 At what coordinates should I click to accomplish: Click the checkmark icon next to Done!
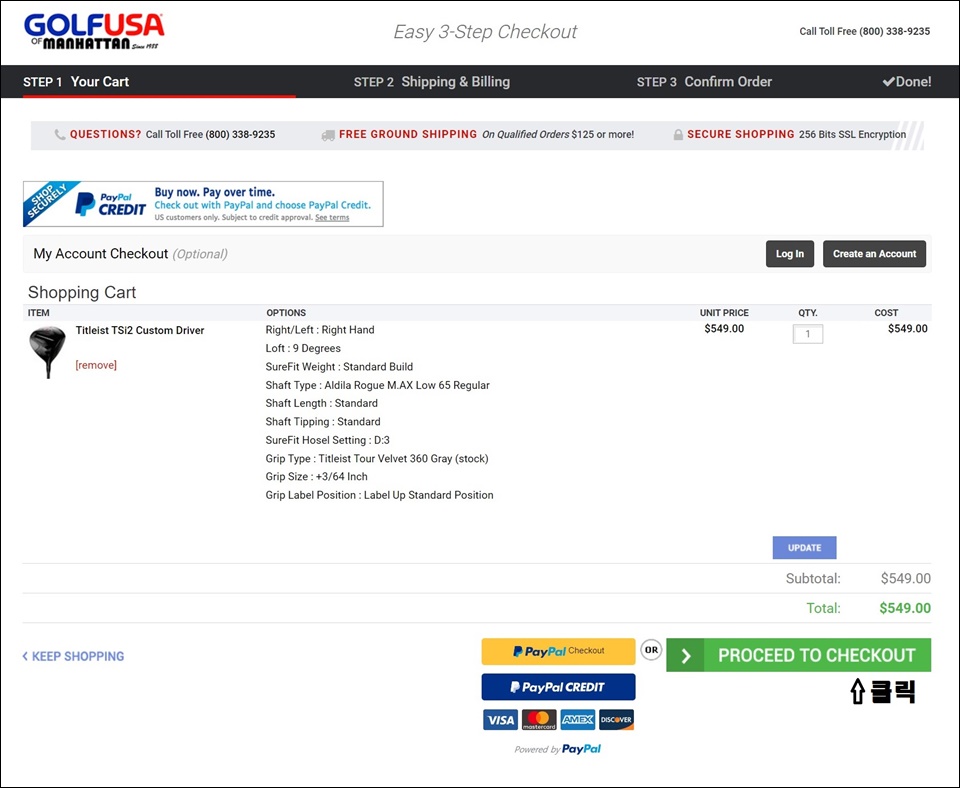[888, 82]
